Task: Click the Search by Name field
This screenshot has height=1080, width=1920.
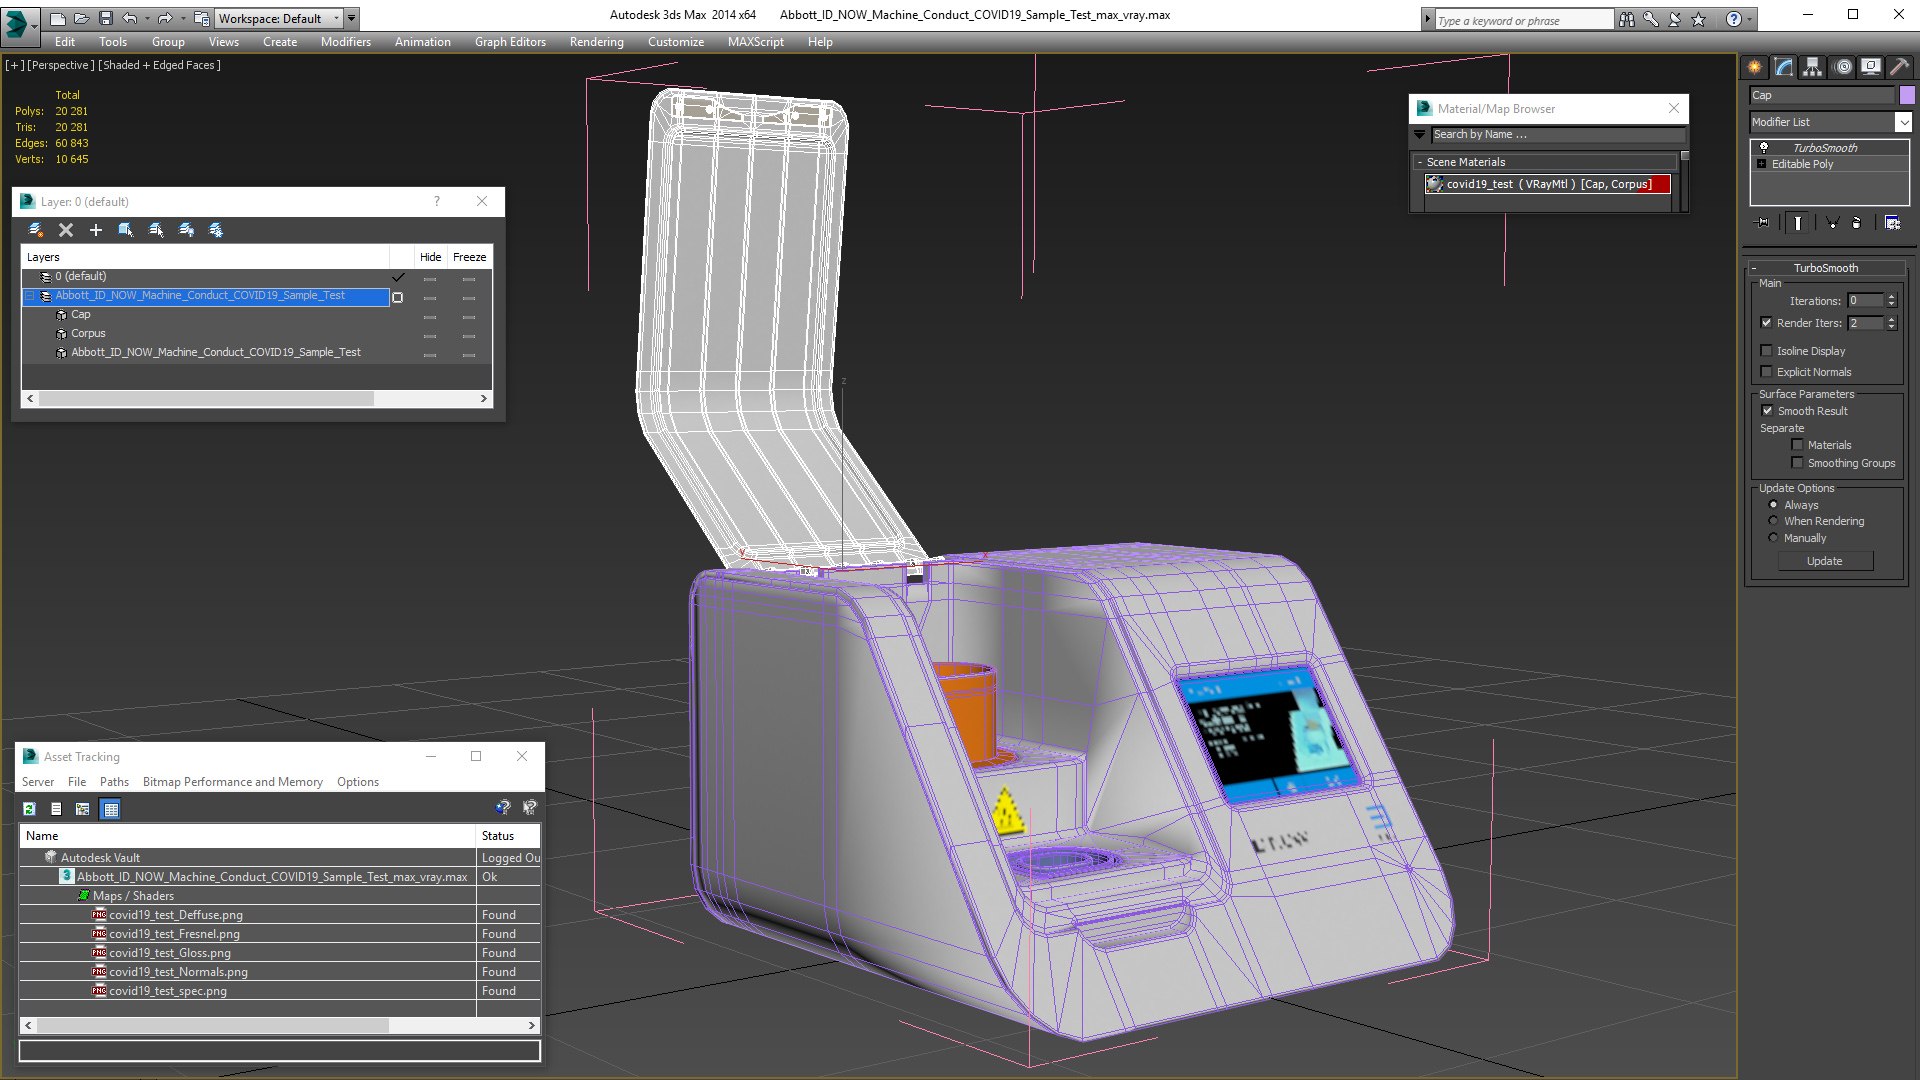Action: coord(1558,134)
